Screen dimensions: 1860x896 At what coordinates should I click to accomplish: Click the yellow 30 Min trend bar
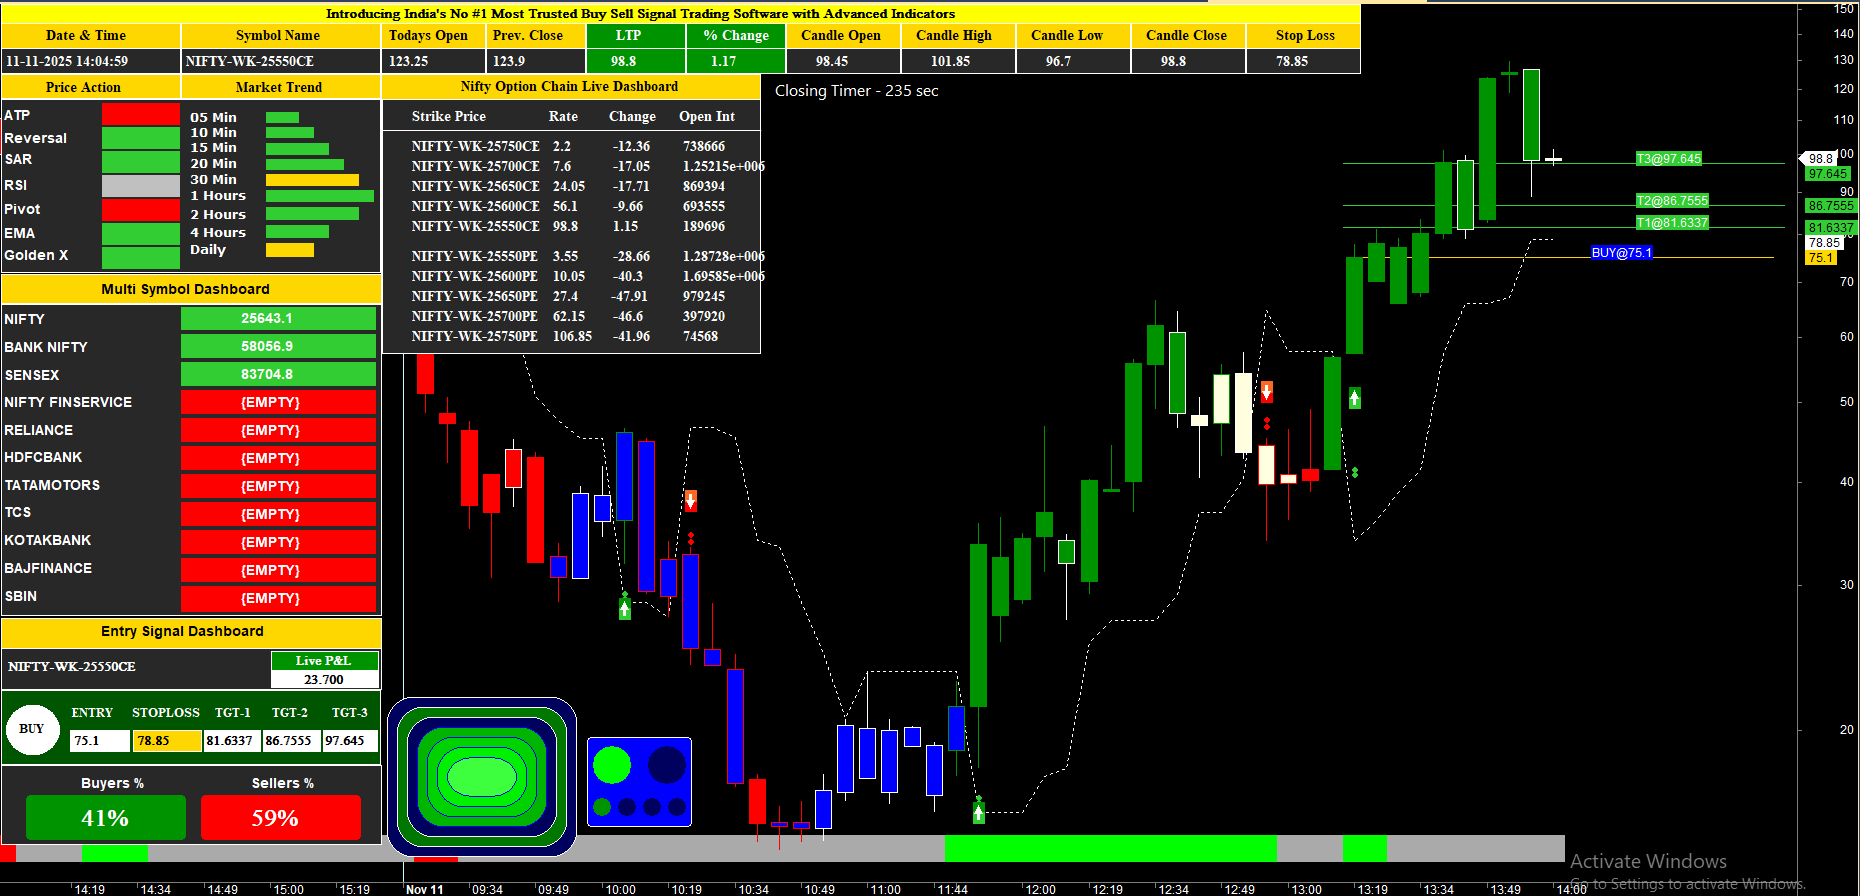(x=312, y=180)
